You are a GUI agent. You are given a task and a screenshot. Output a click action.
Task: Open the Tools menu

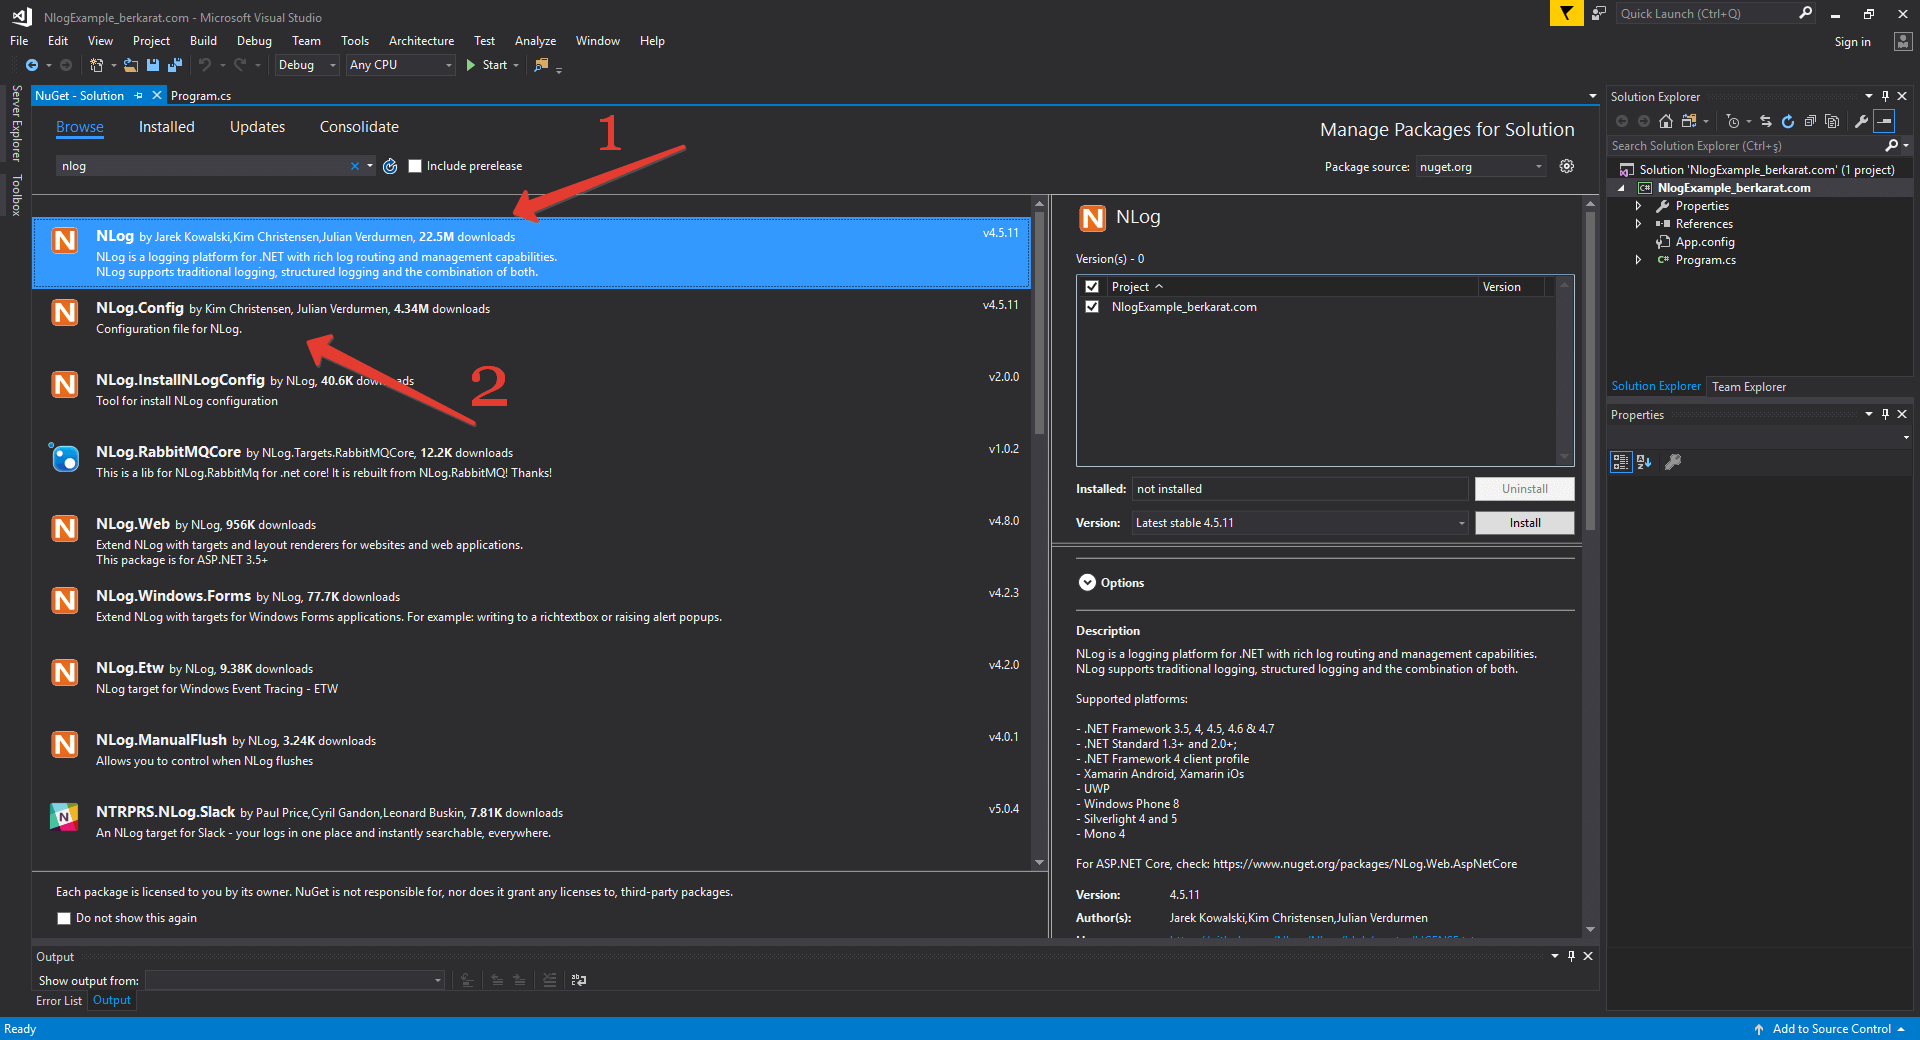point(355,41)
